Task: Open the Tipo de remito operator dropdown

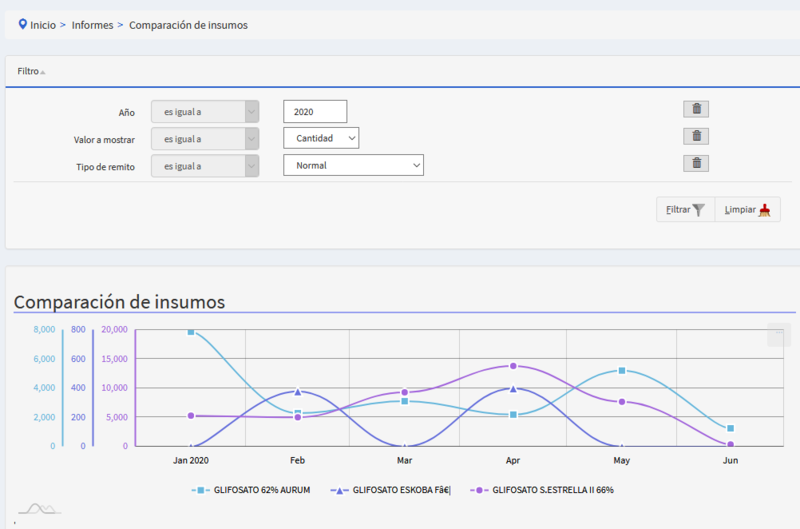Action: (x=204, y=165)
